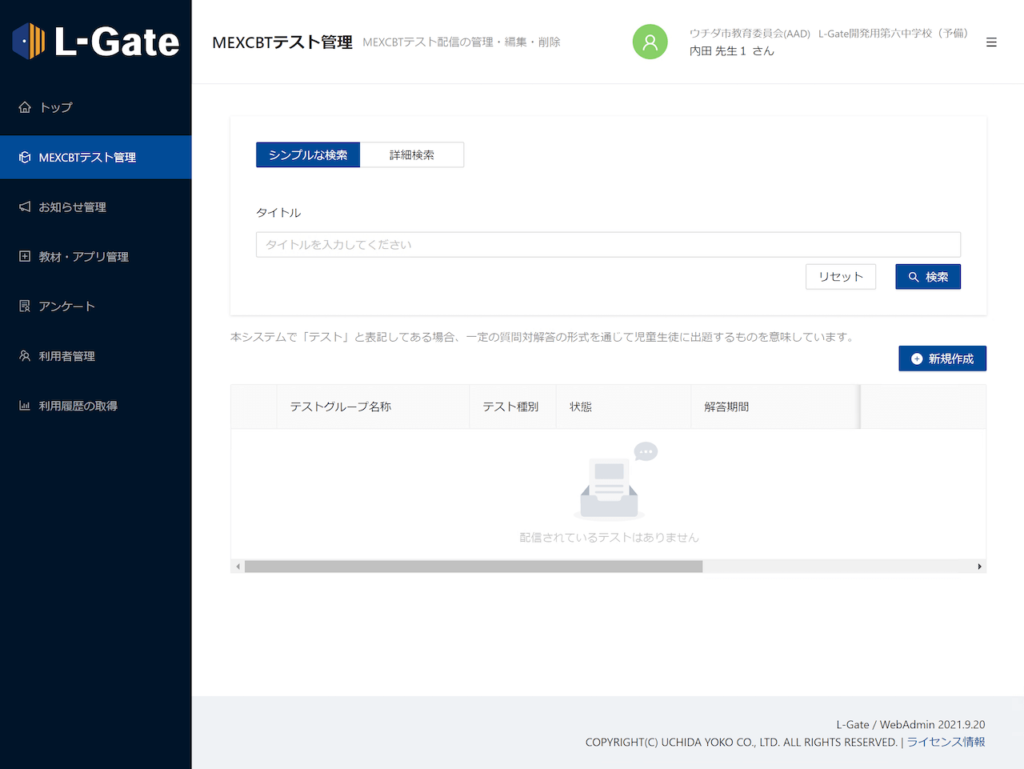Click the 検索 button label
The height and width of the screenshot is (769, 1024).
[937, 277]
